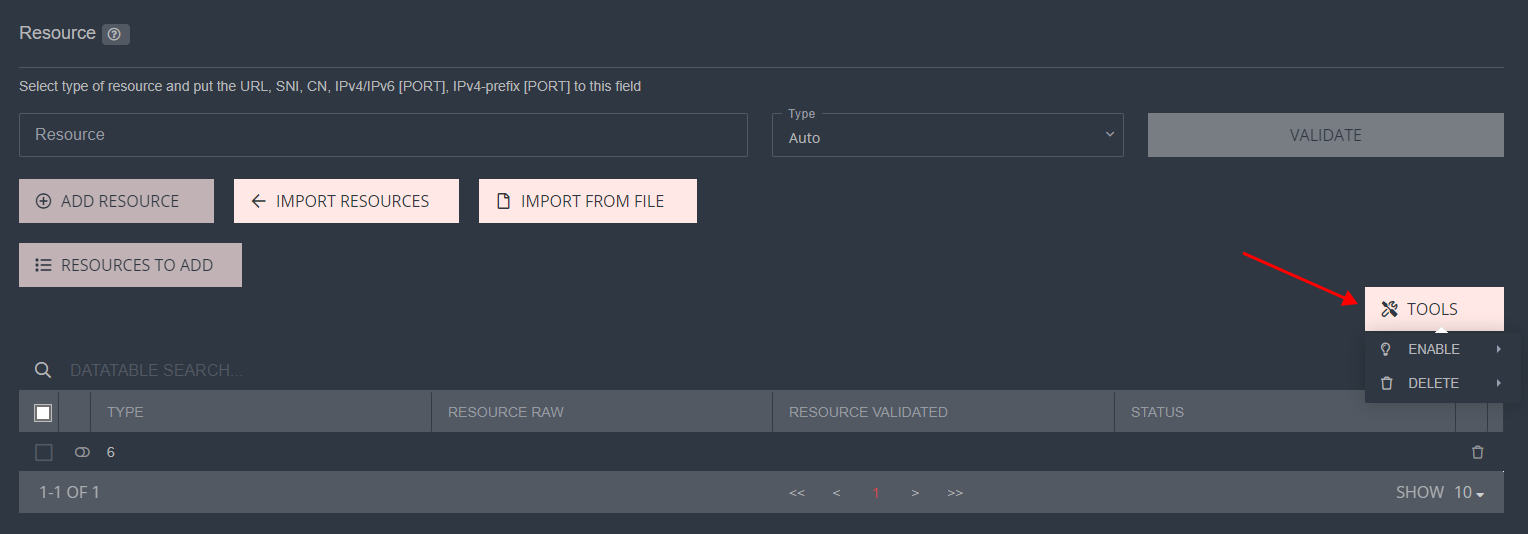The image size is (1528, 534).
Task: Click the help question mark icon beside Resource
Action: pyautogui.click(x=116, y=35)
